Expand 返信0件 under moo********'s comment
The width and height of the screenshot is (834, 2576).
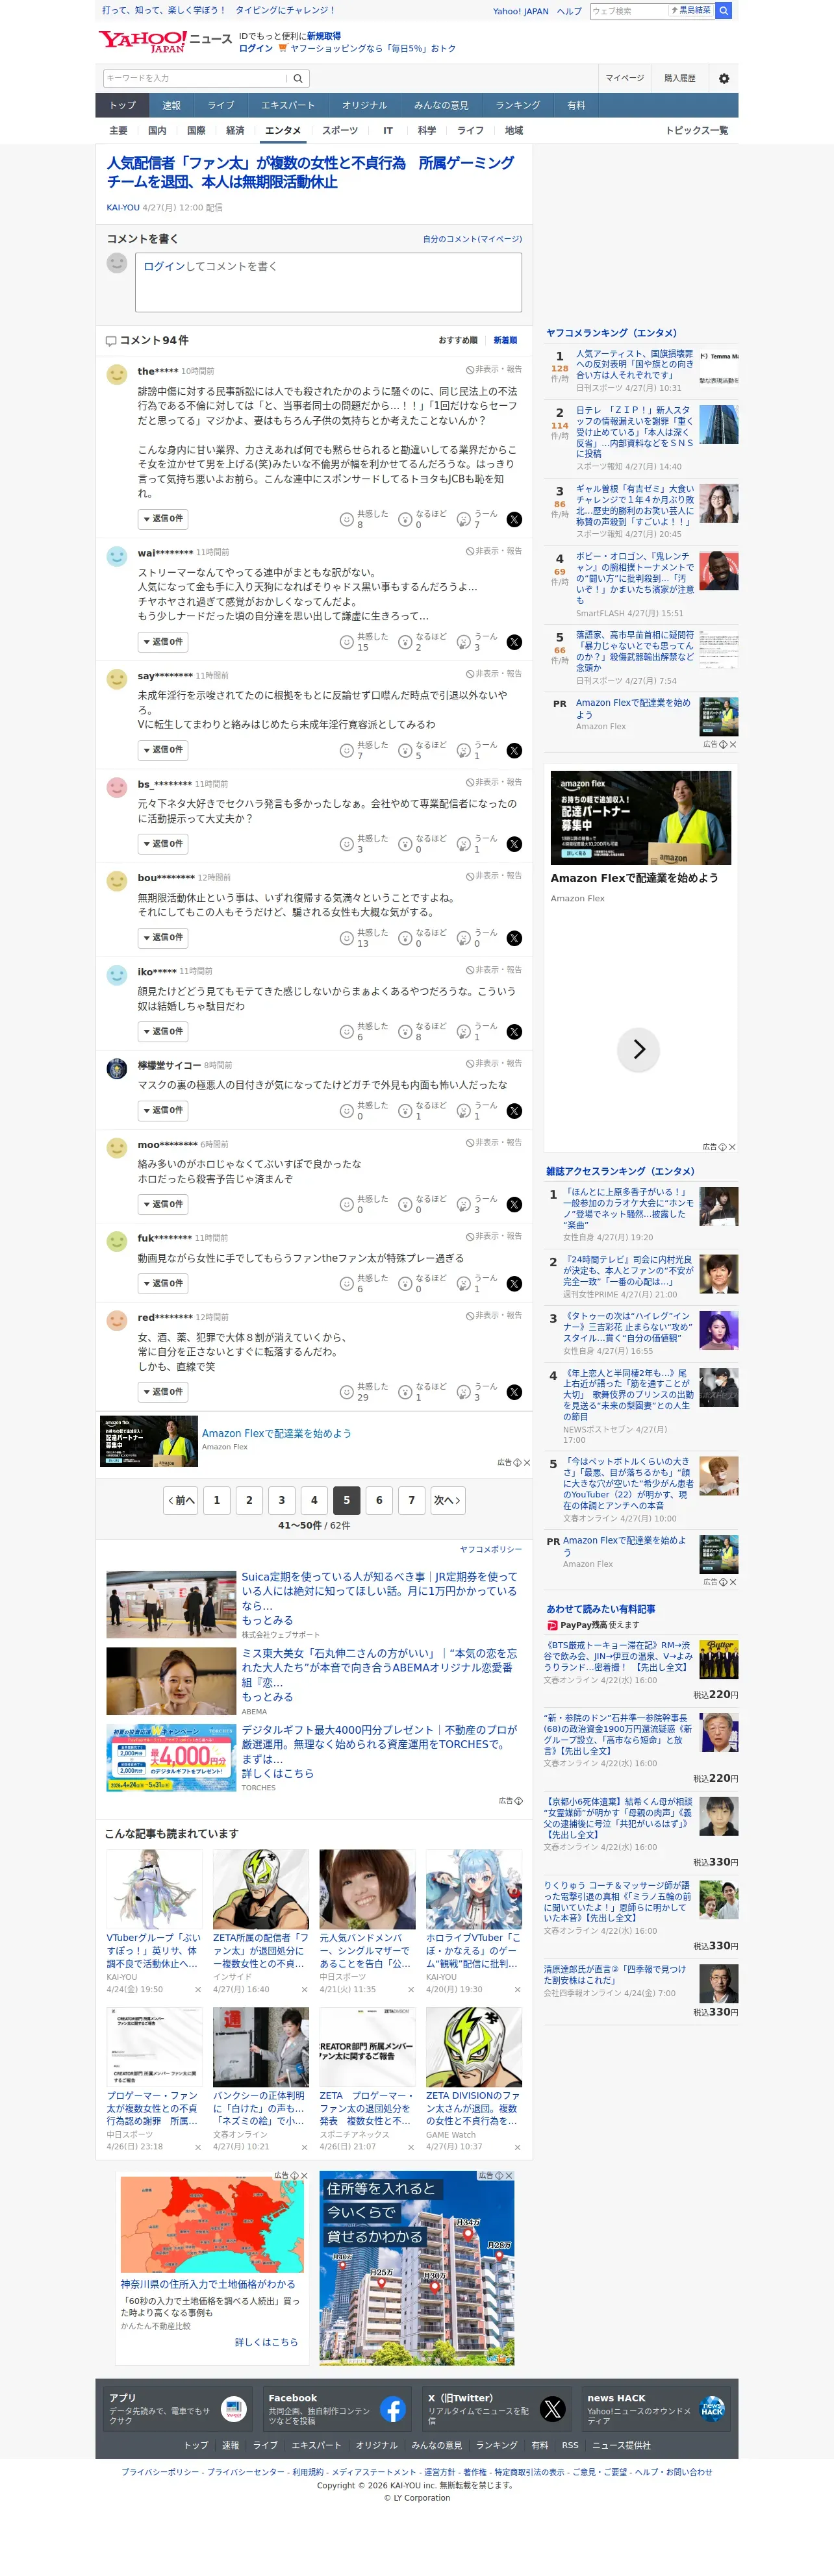(163, 1204)
